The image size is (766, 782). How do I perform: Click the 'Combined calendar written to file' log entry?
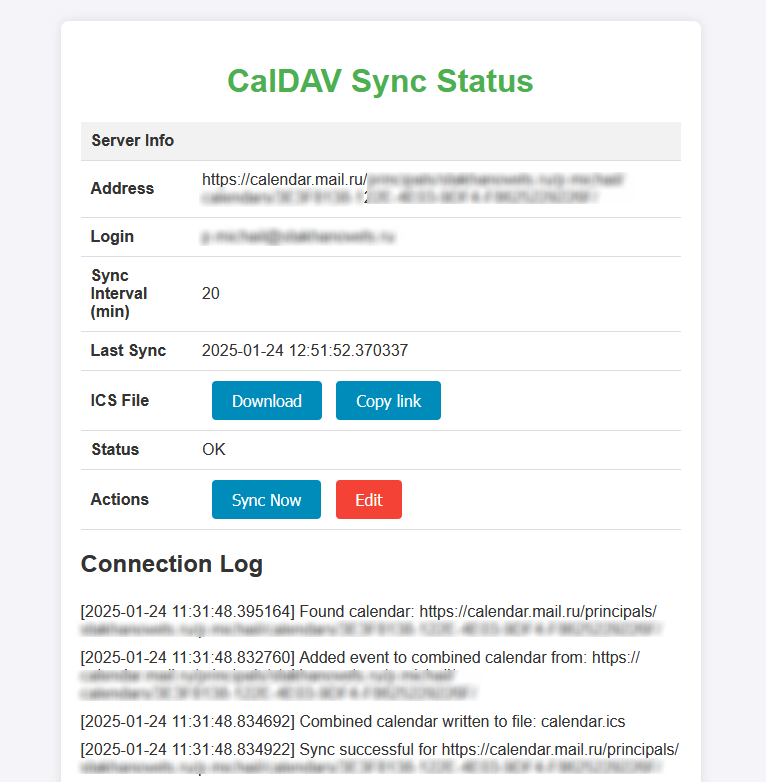click(352, 721)
